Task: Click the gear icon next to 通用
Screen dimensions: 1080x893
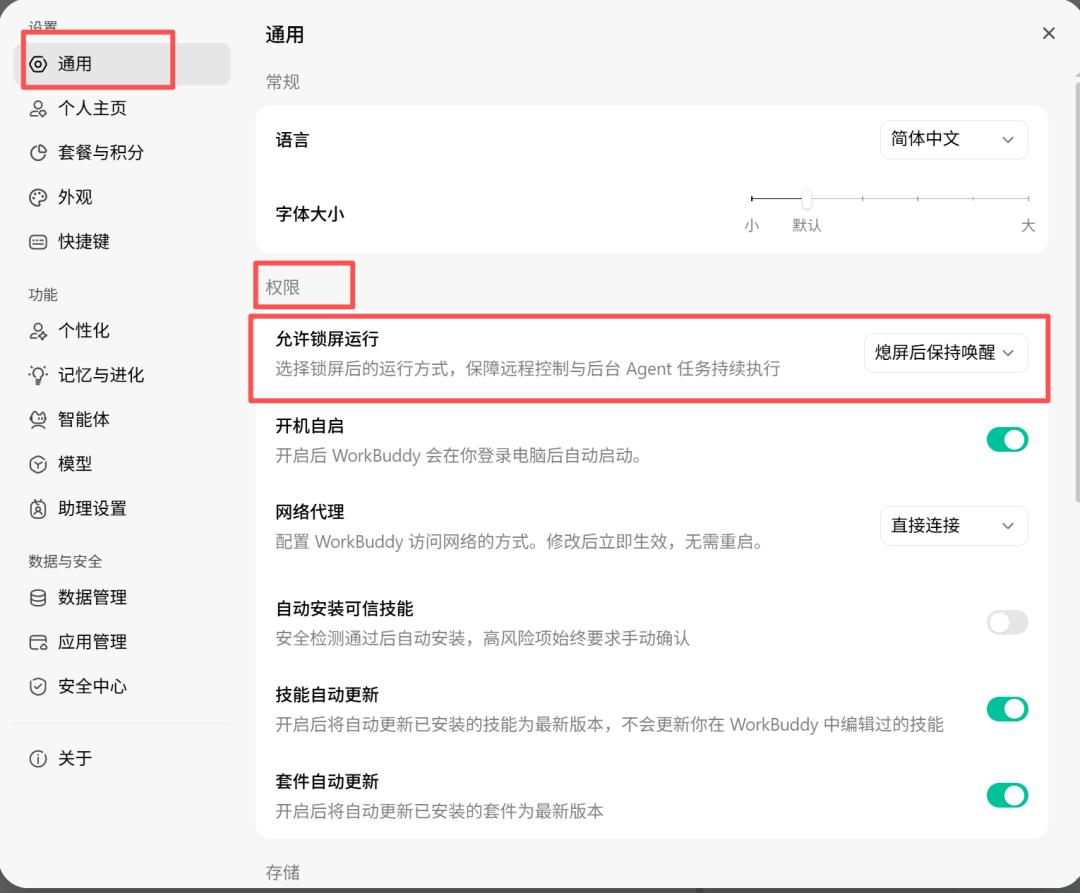Action: coord(38,64)
